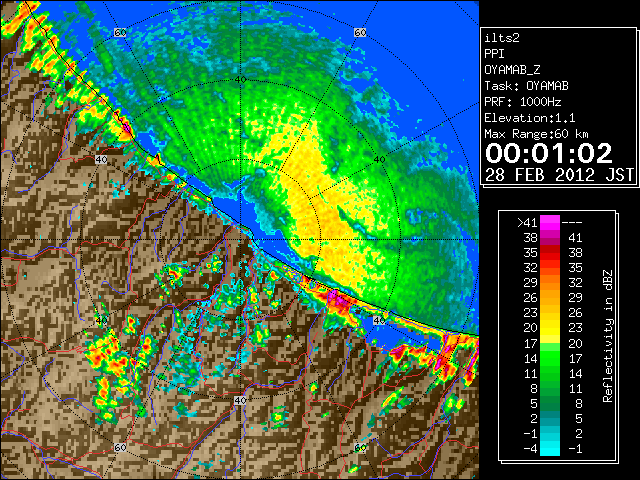Image resolution: width=640 pixels, height=480 pixels.
Task: Click the '40' range label west-southwest inland
Action: point(101,320)
